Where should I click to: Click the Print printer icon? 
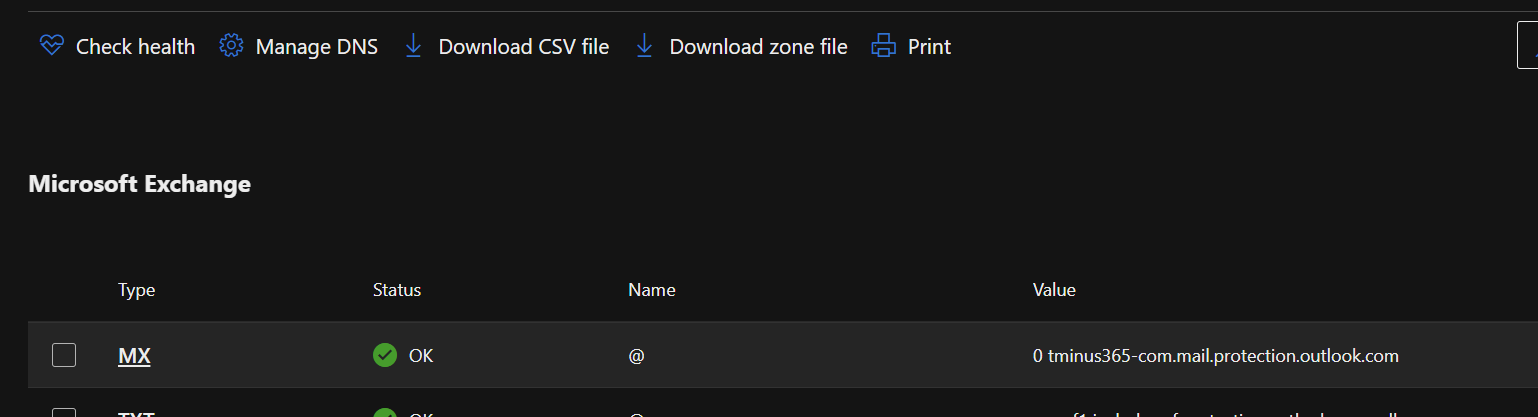(883, 46)
